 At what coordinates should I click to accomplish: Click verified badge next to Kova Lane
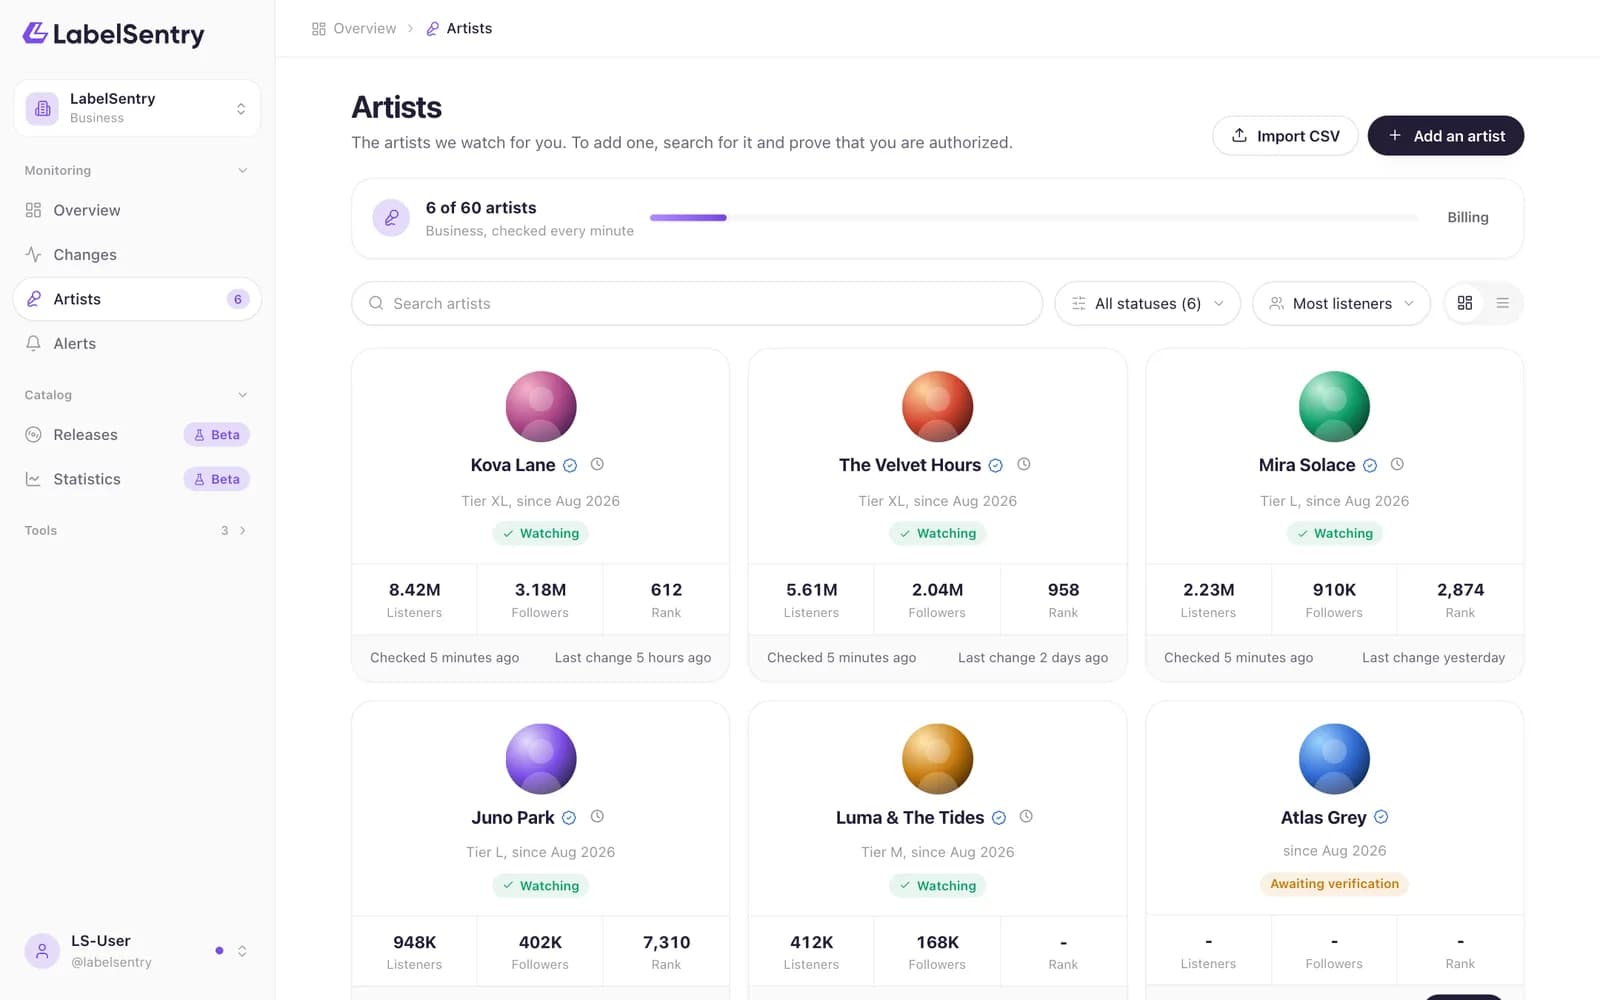pos(570,465)
